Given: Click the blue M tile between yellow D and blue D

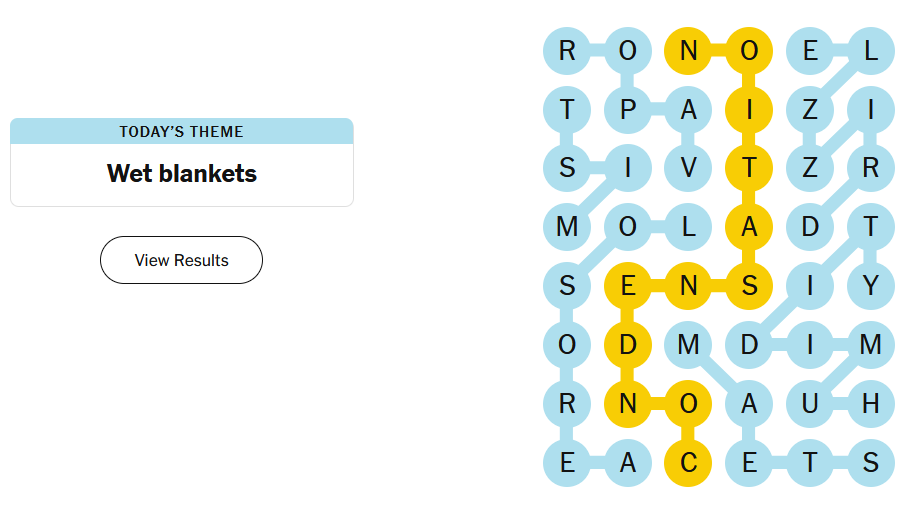Looking at the screenshot, I should pyautogui.click(x=688, y=345).
